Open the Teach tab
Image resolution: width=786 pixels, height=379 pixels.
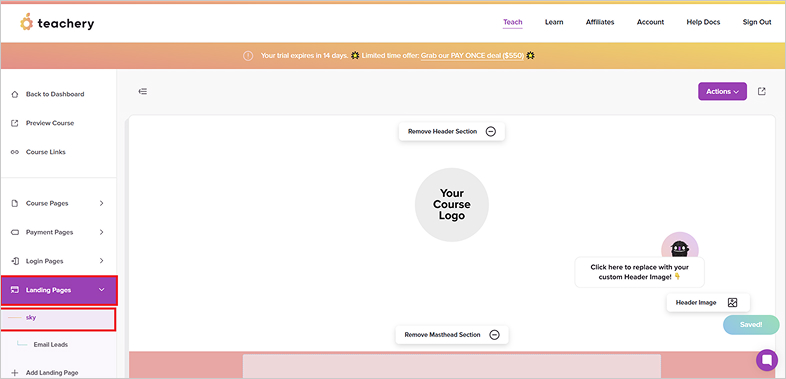tap(513, 22)
